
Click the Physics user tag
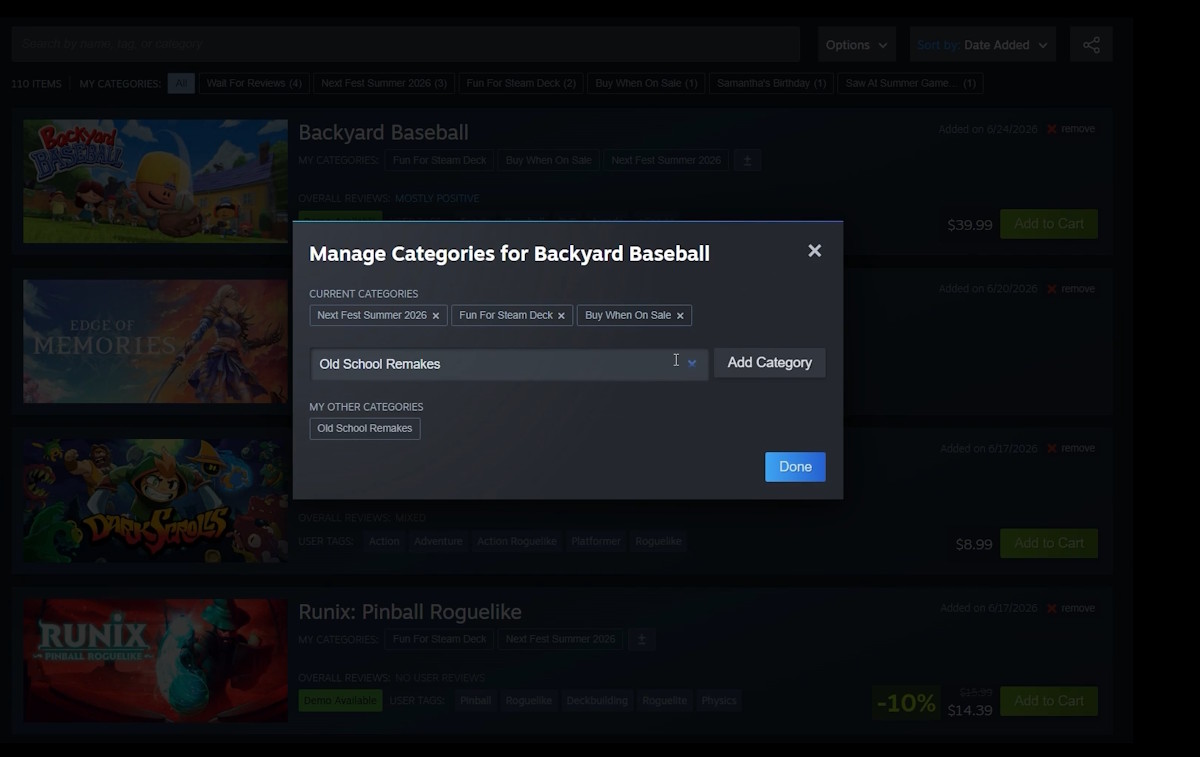719,701
